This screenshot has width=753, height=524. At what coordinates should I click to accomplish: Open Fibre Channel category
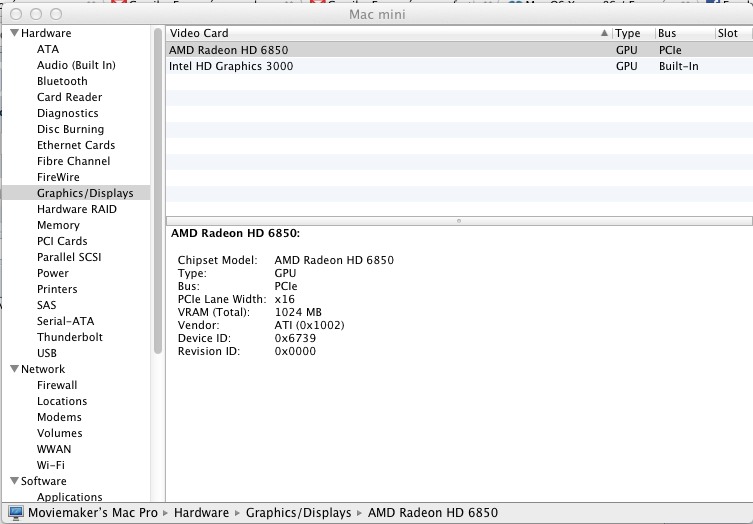73,161
